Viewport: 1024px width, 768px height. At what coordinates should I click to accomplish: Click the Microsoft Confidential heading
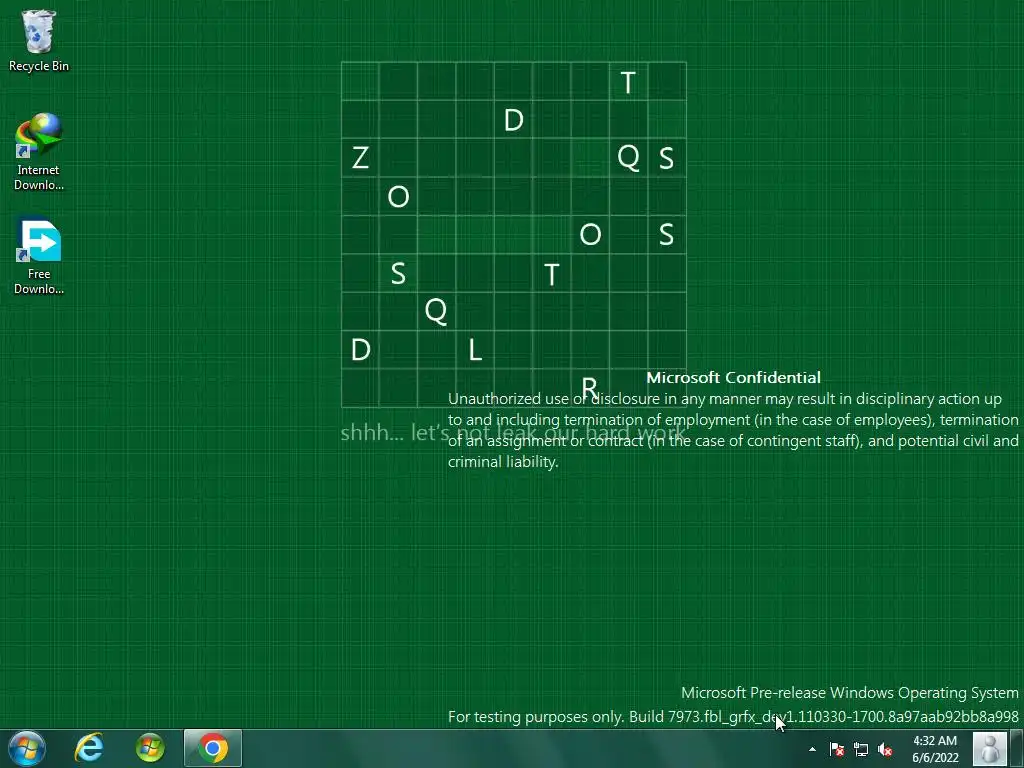[x=733, y=377]
